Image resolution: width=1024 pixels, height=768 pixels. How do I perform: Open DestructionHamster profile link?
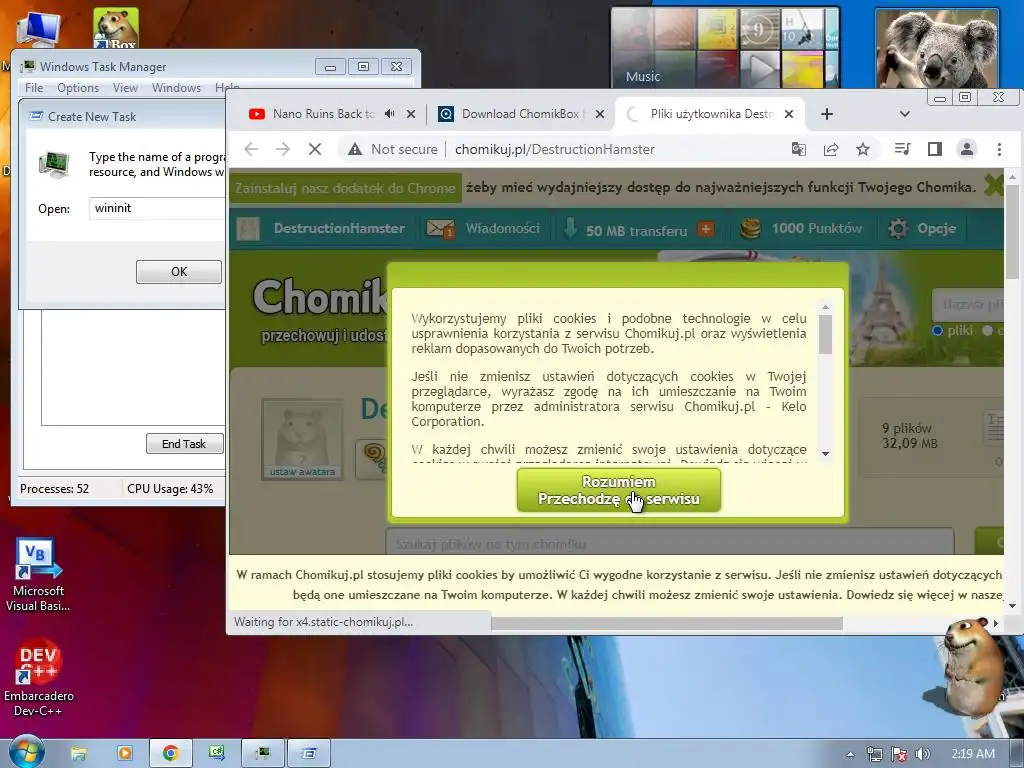[x=339, y=228]
